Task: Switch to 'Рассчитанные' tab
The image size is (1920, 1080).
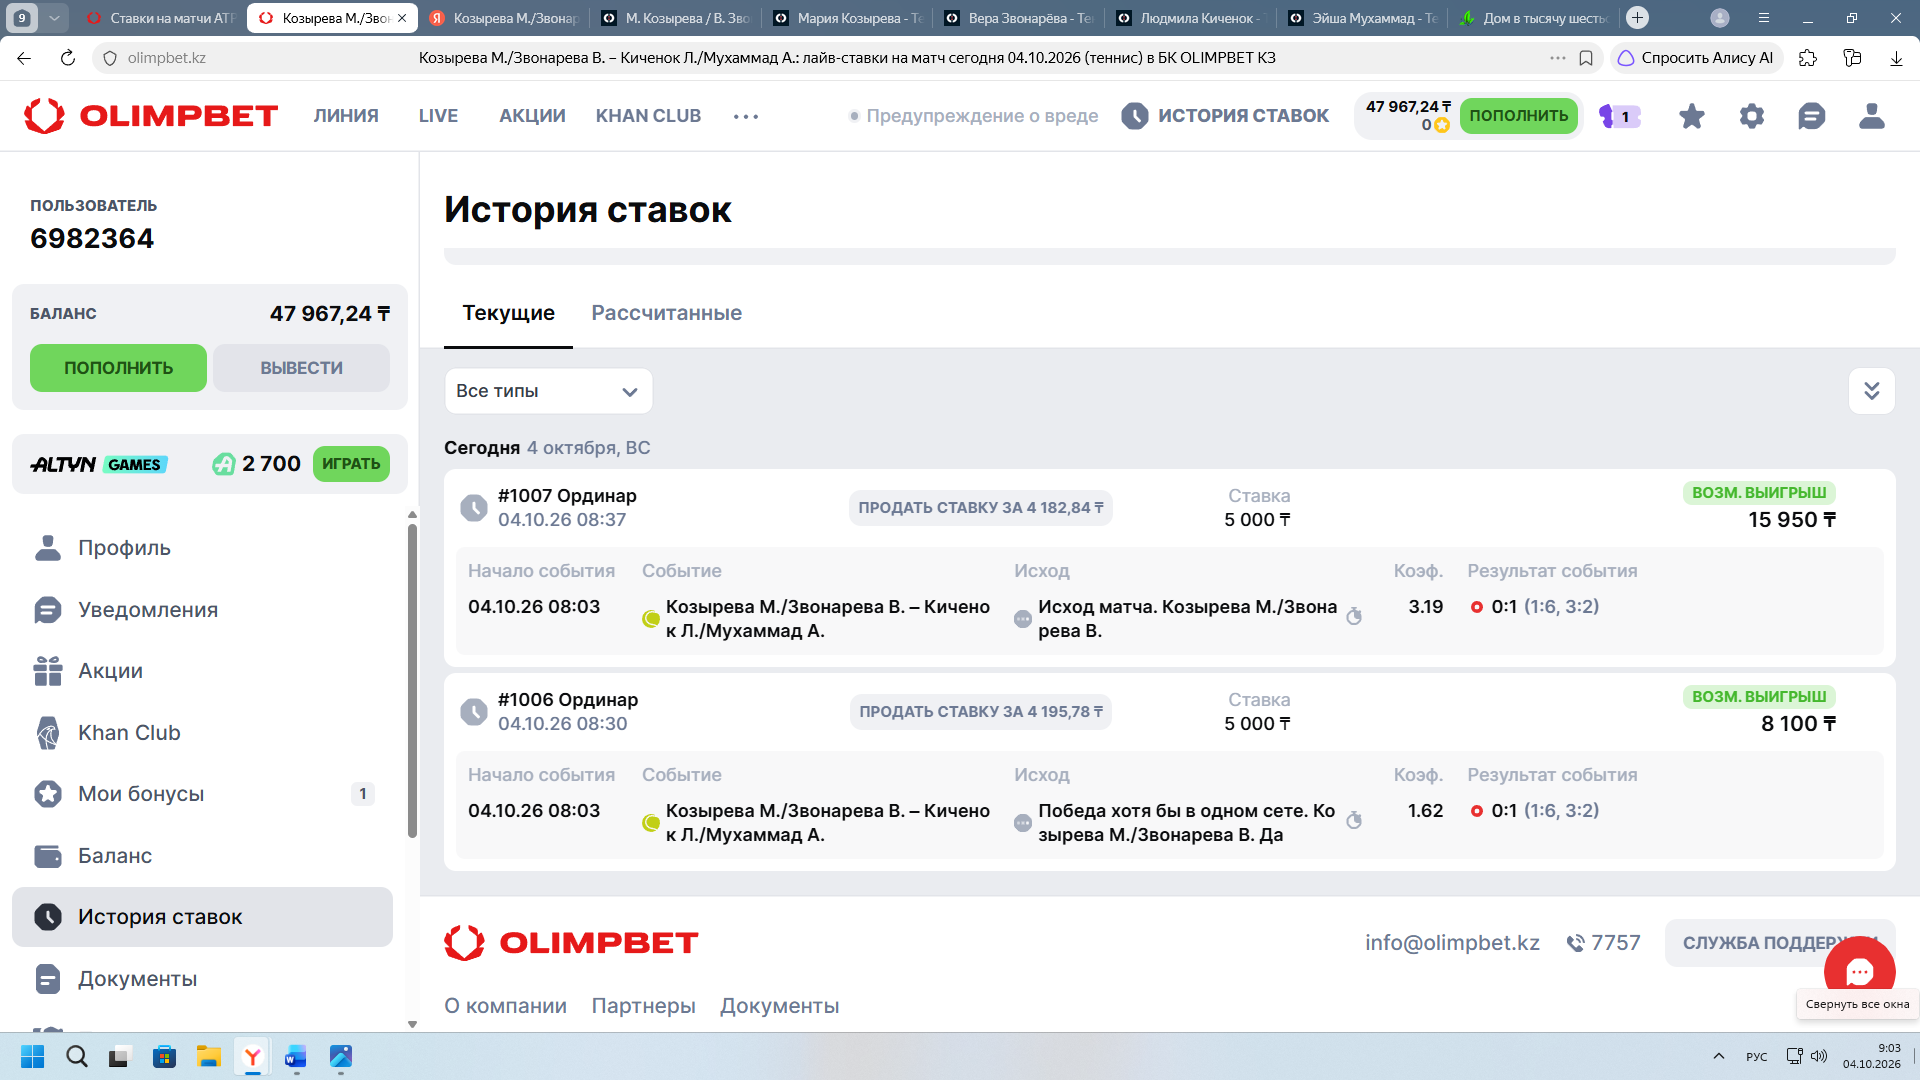Action: click(666, 313)
